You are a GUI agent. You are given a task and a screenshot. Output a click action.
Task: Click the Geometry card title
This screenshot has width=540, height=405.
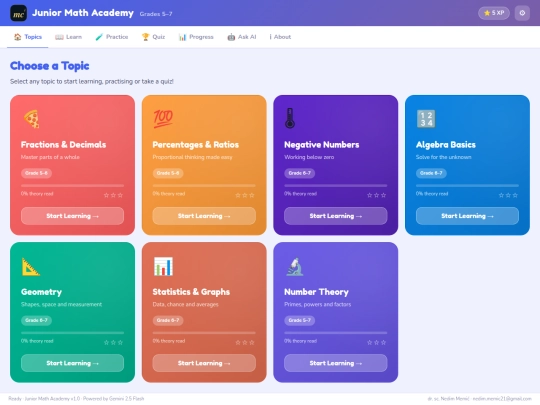coord(41,292)
